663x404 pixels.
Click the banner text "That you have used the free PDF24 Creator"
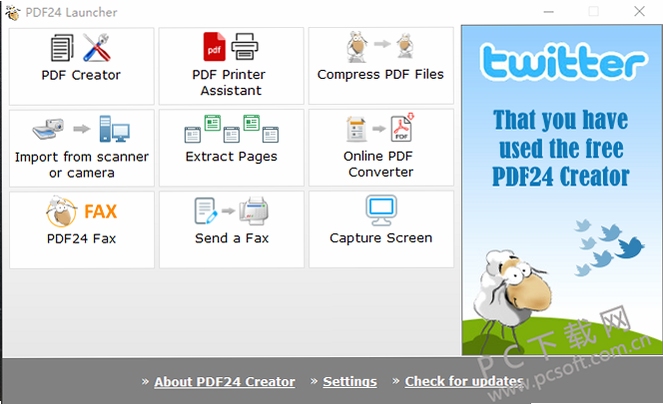tap(561, 148)
